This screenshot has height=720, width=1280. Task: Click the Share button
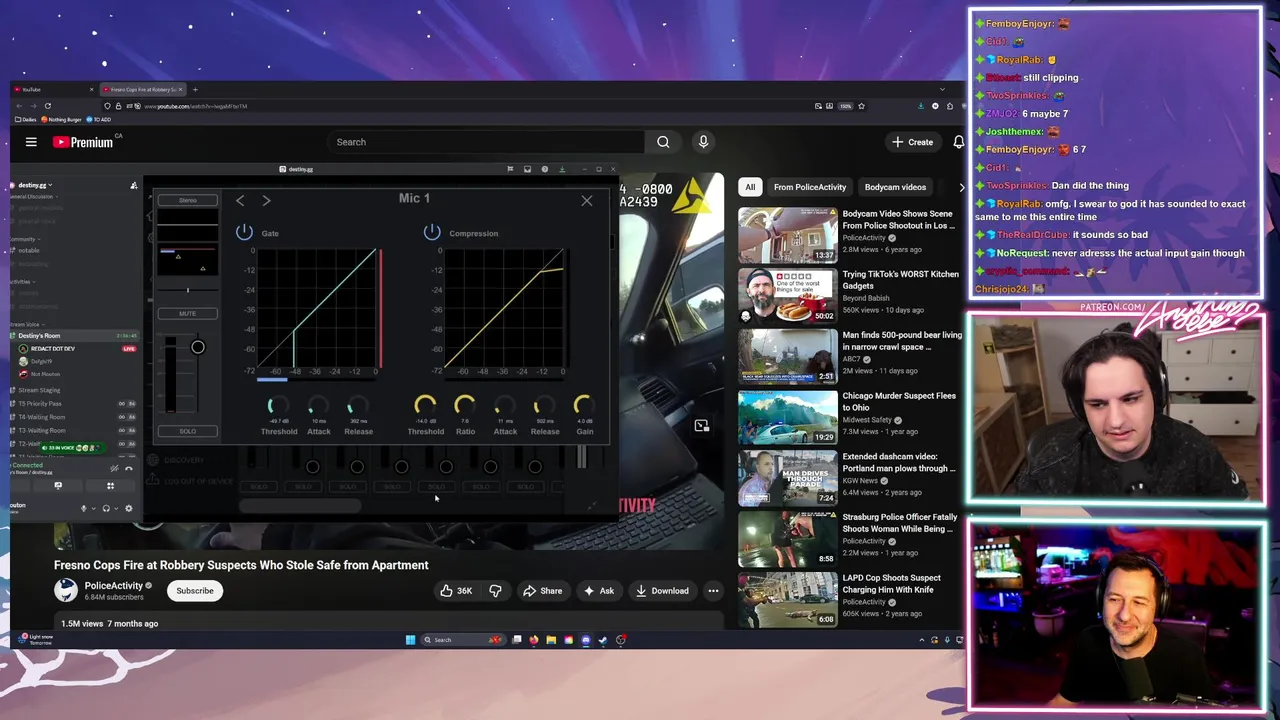pyautogui.click(x=543, y=591)
